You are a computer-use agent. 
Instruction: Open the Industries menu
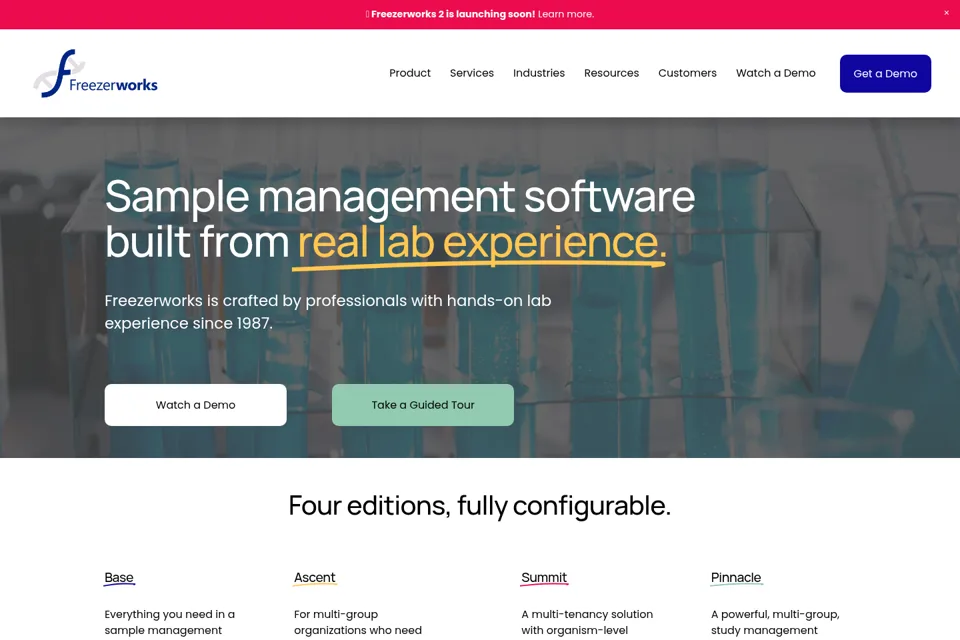(x=539, y=73)
